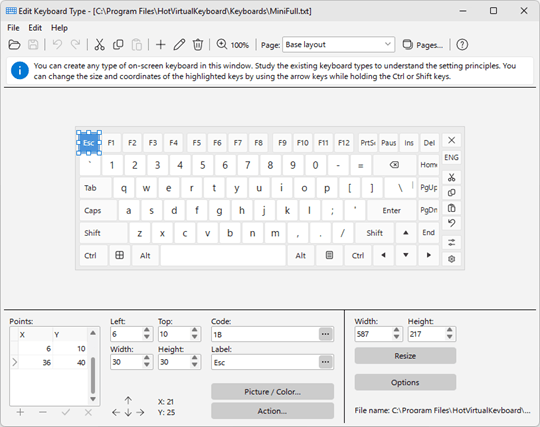Image resolution: width=540 pixels, height=427 pixels.
Task: Select the undo key on keyboard preview
Action: [451, 223]
